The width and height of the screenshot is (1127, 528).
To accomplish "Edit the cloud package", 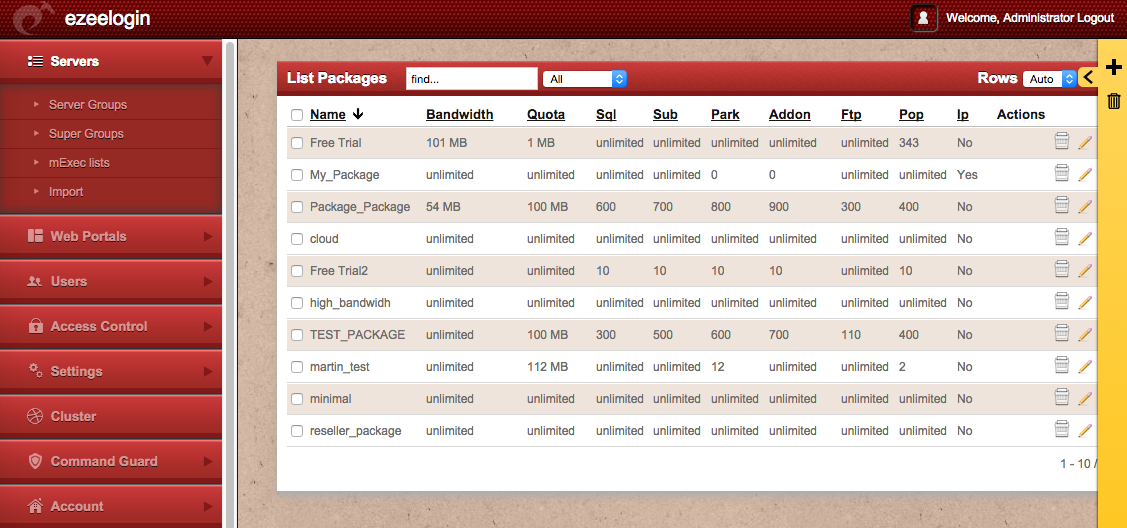I will click(1085, 238).
